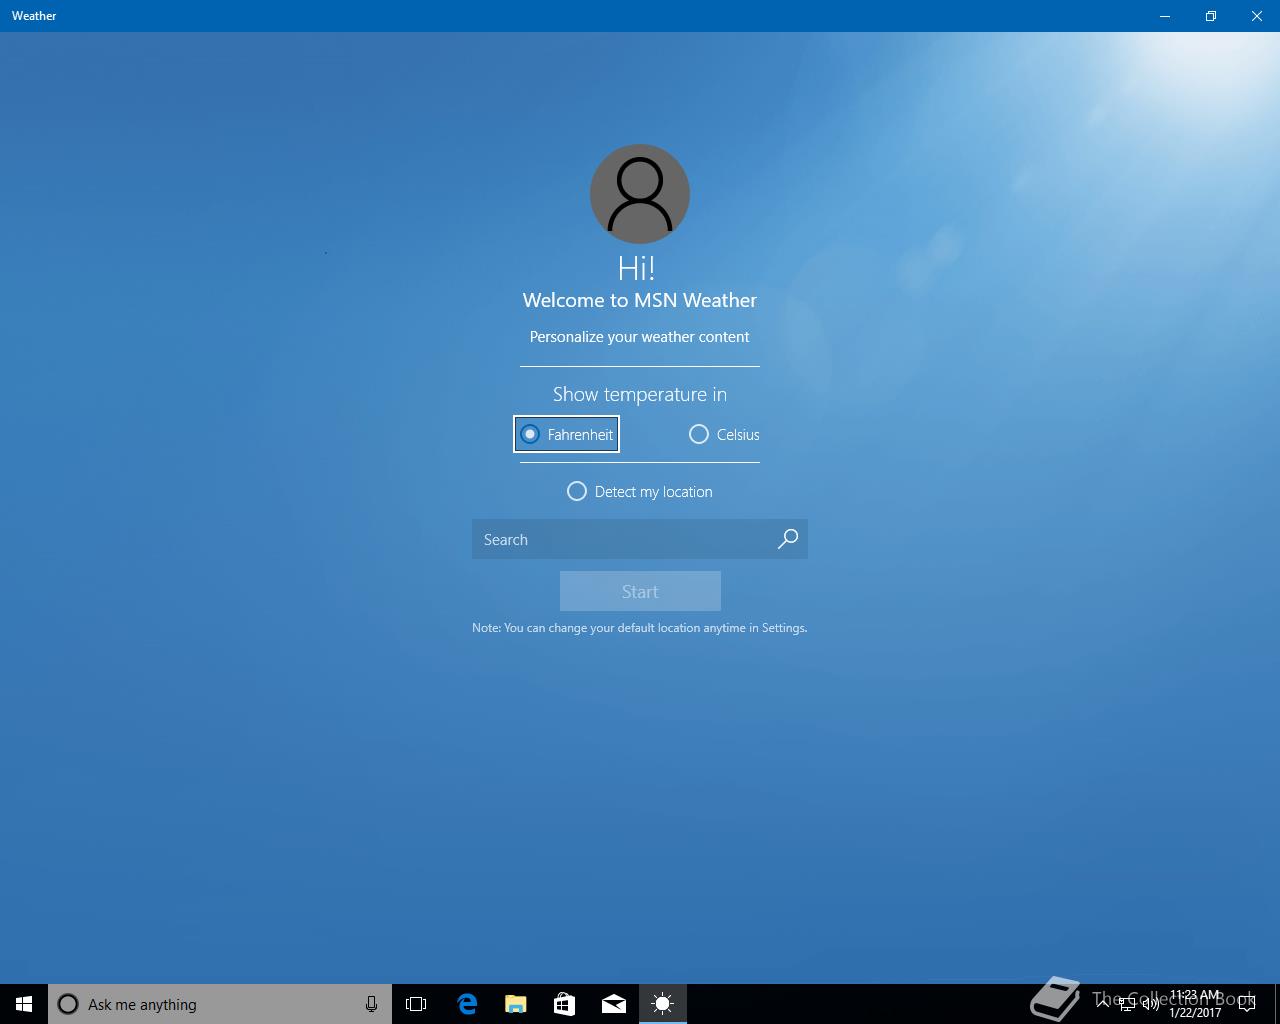Open Task View from the taskbar
The image size is (1280, 1024).
point(416,1004)
